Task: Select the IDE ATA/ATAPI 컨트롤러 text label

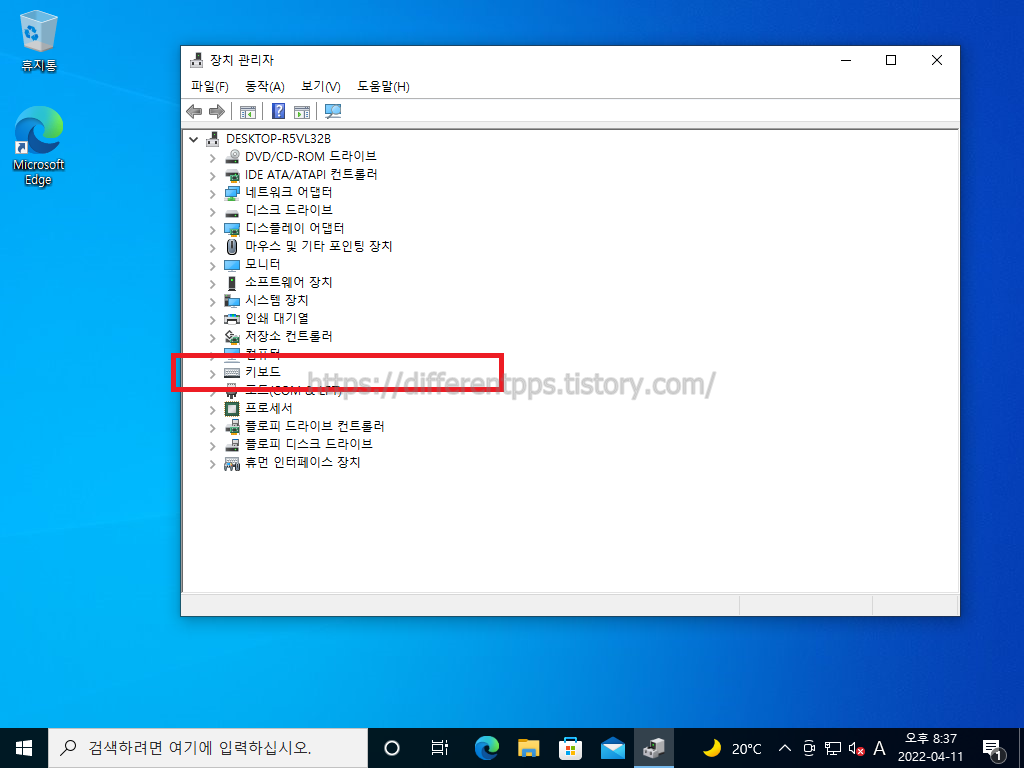Action: click(x=311, y=174)
